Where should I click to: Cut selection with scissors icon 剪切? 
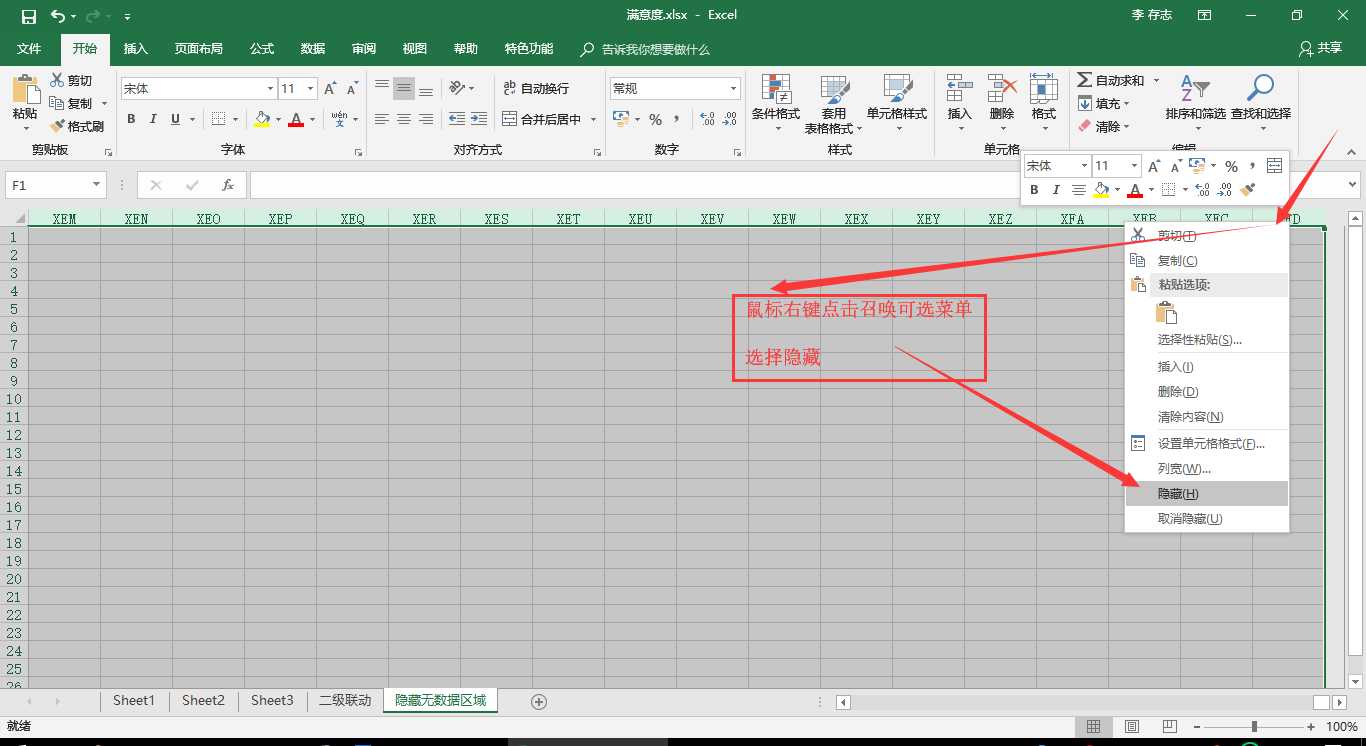coord(71,80)
